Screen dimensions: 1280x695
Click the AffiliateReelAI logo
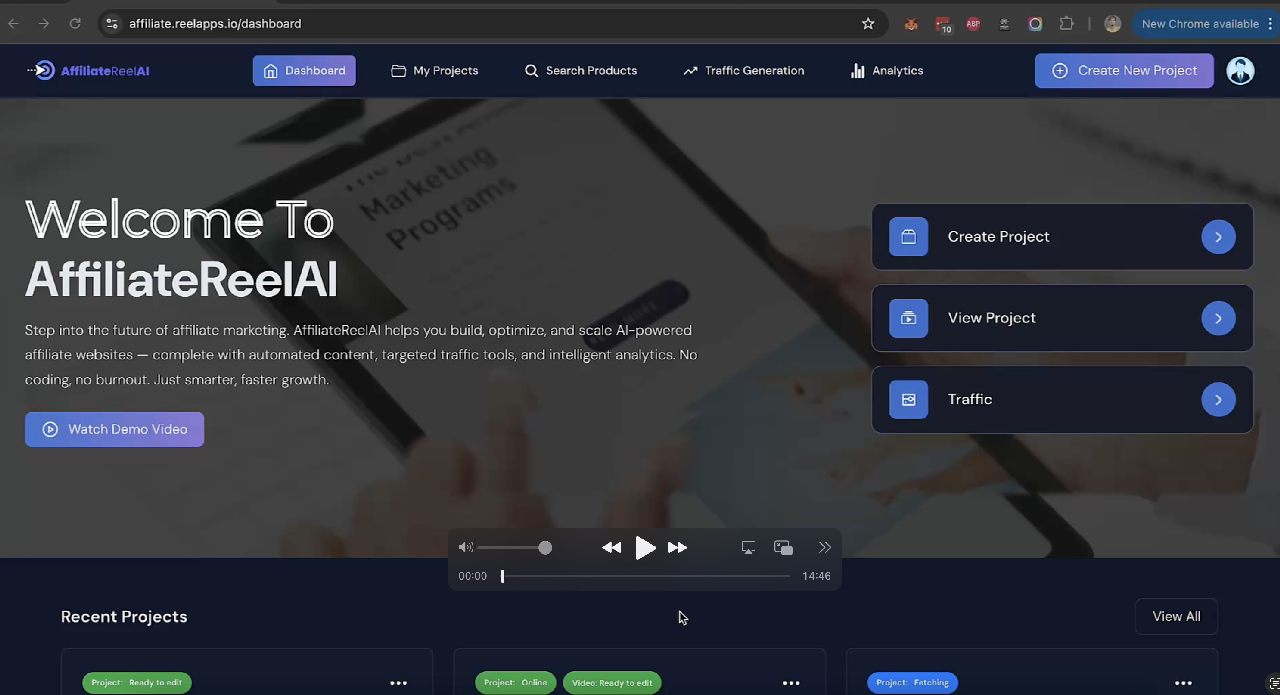point(88,70)
